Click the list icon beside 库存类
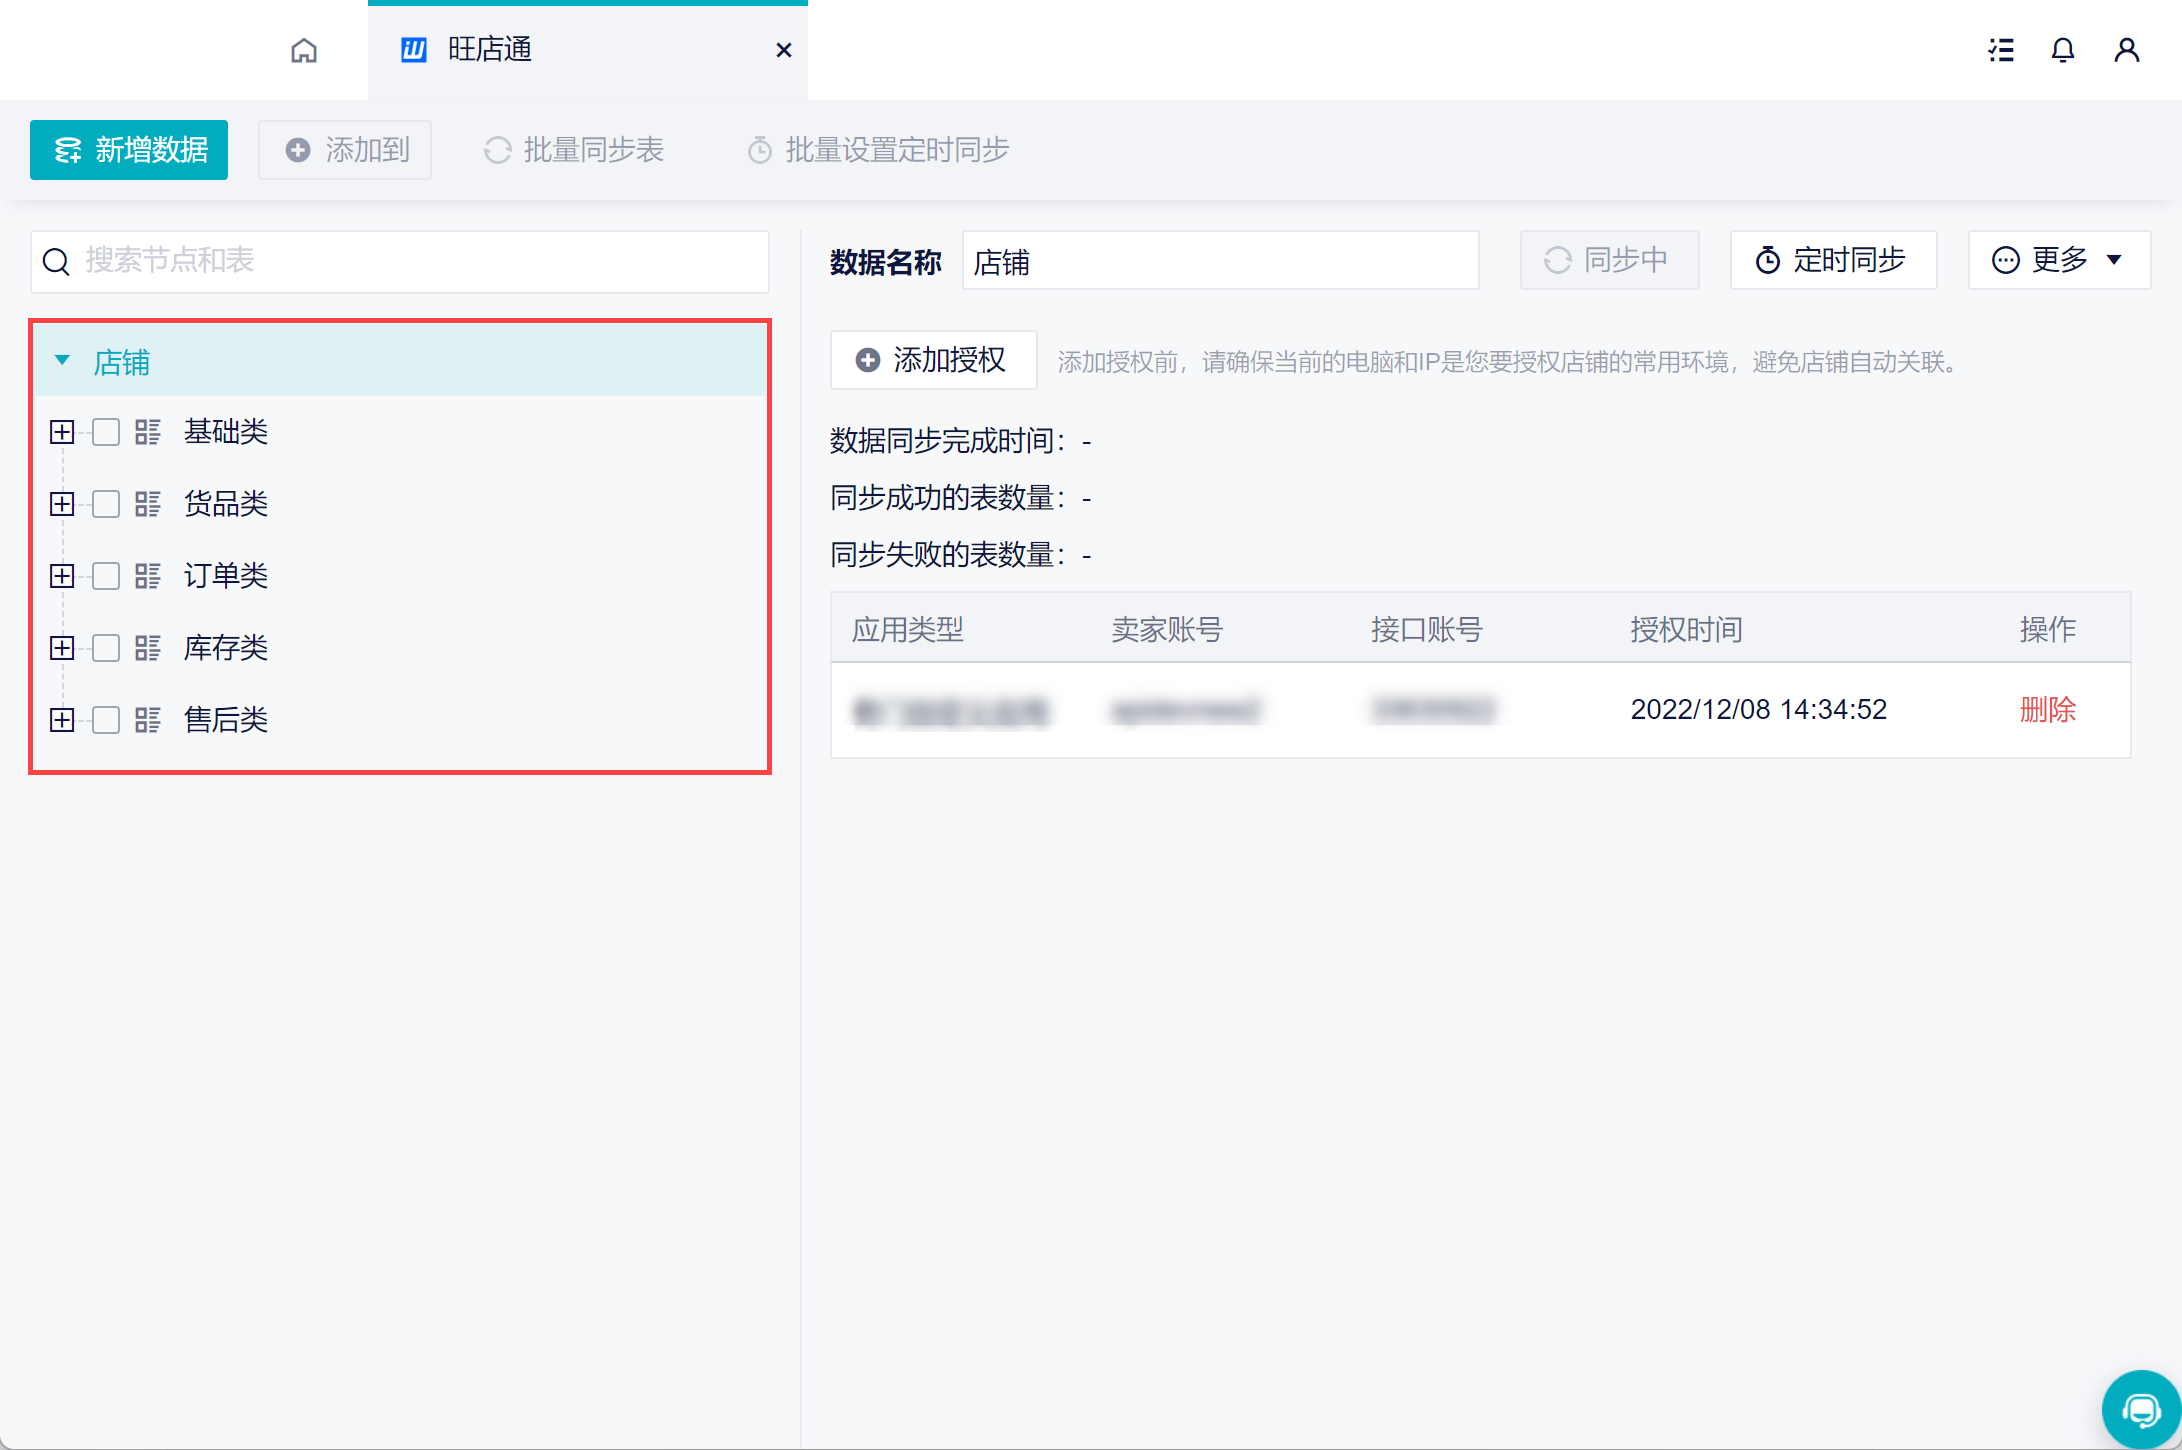Viewport: 2182px width, 1450px height. pyautogui.click(x=148, y=648)
